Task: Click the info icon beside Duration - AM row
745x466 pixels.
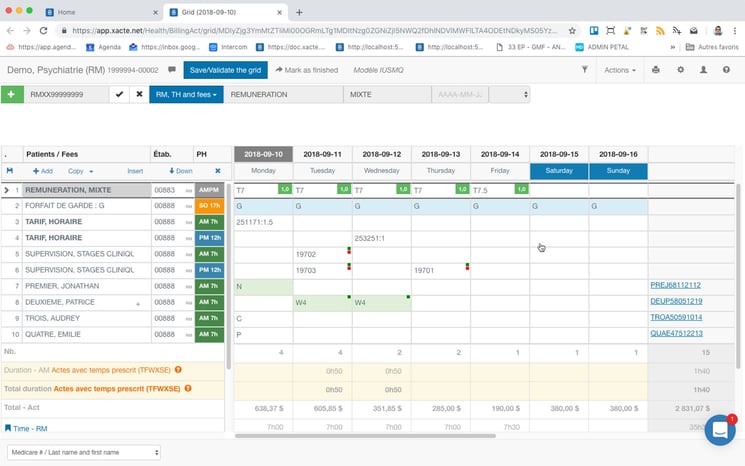Action: (178, 370)
